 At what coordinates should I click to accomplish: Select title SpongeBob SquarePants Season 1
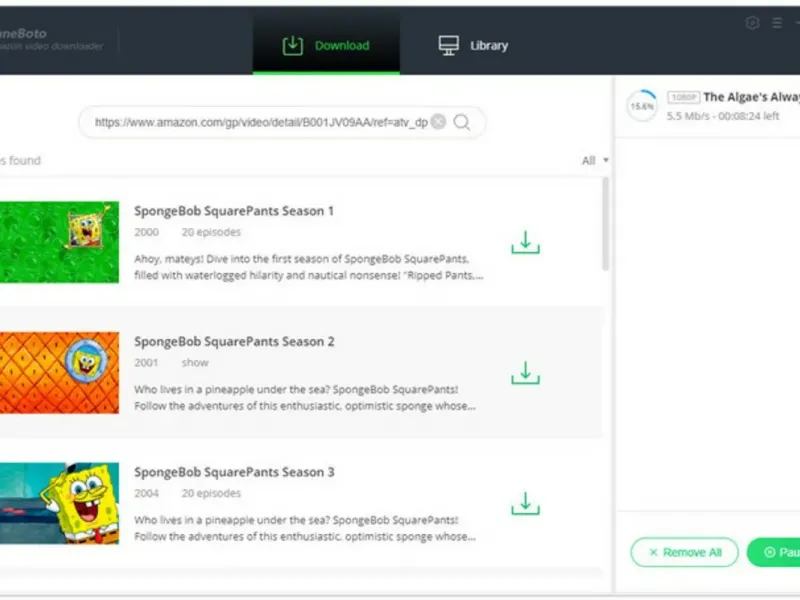pos(234,211)
